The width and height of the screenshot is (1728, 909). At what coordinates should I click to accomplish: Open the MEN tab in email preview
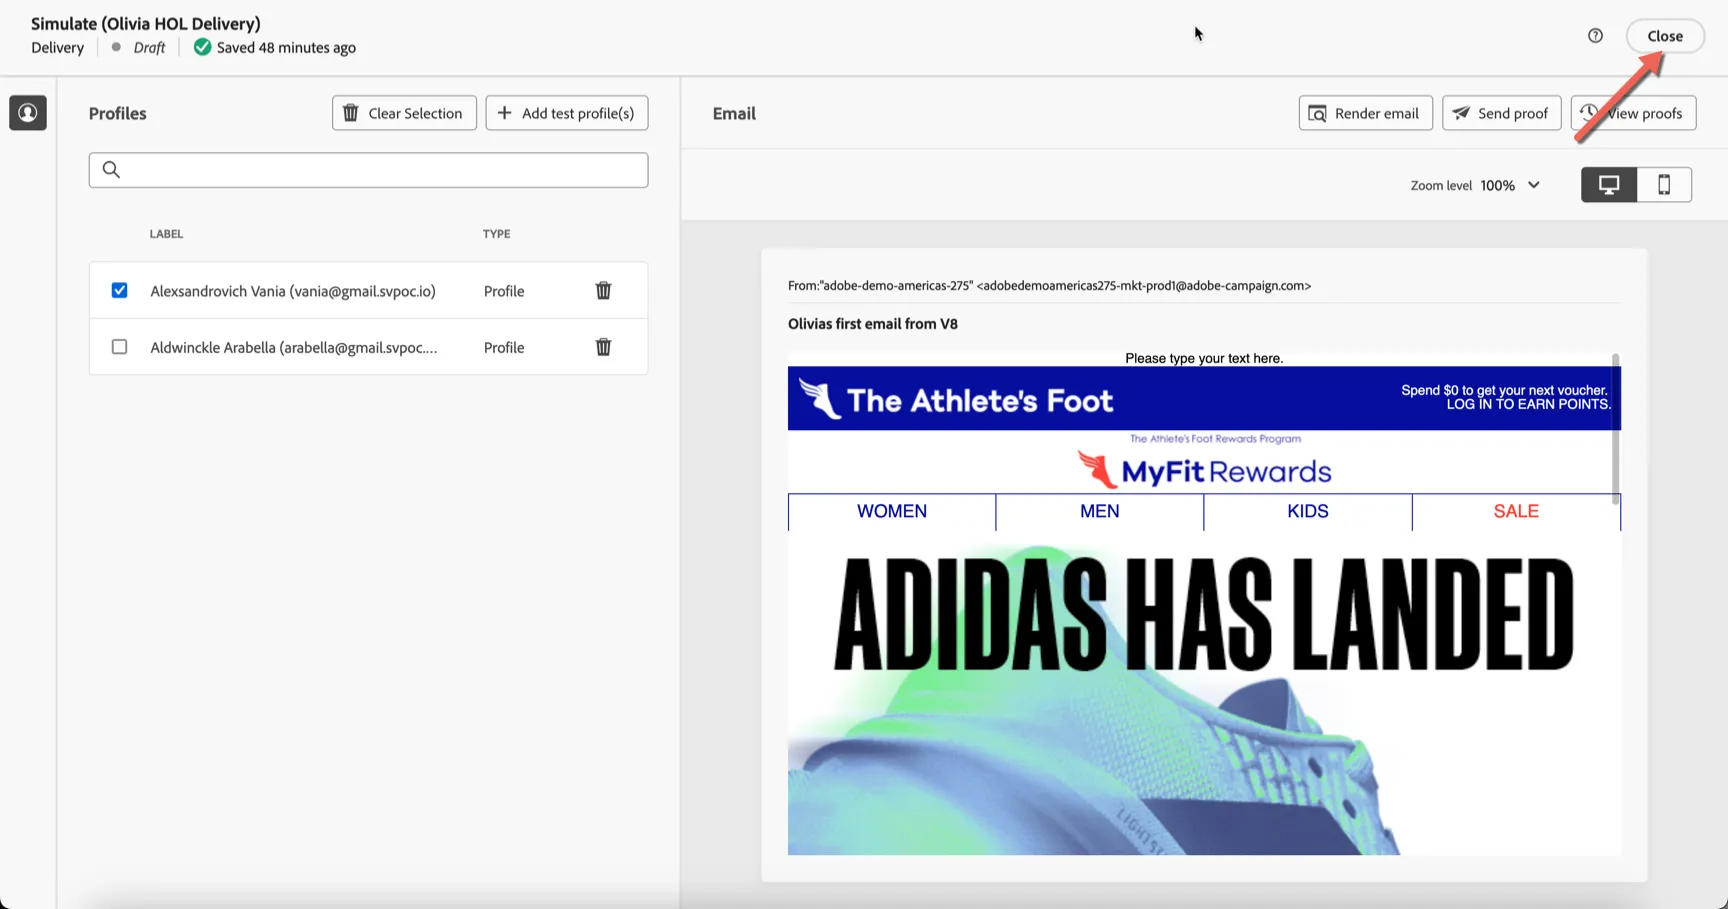[1100, 511]
